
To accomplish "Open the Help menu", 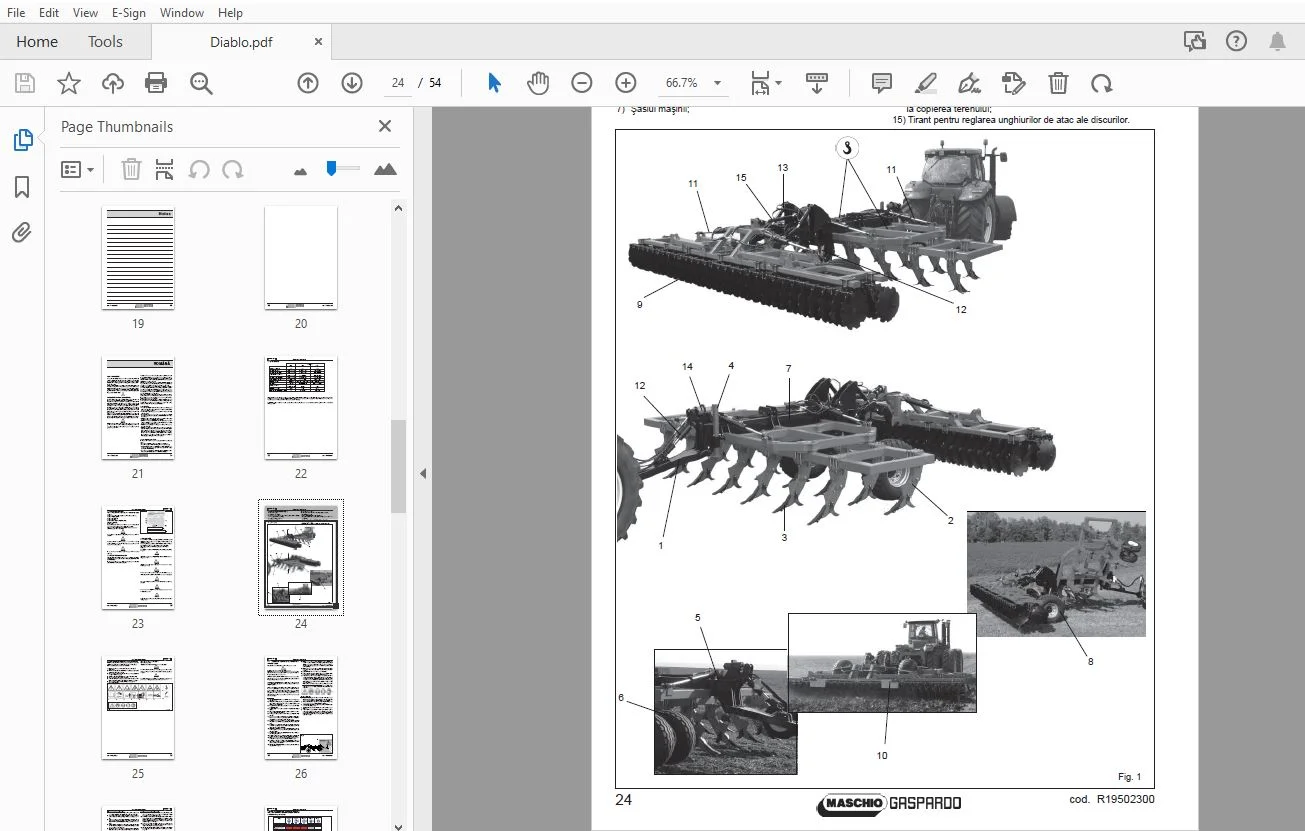I will tap(230, 13).
